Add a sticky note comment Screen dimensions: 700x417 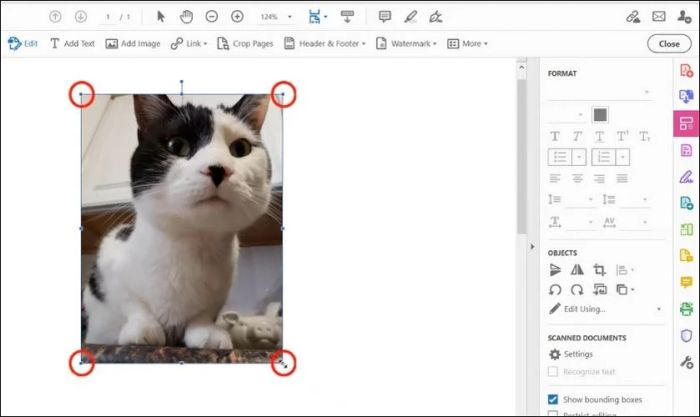[x=384, y=17]
